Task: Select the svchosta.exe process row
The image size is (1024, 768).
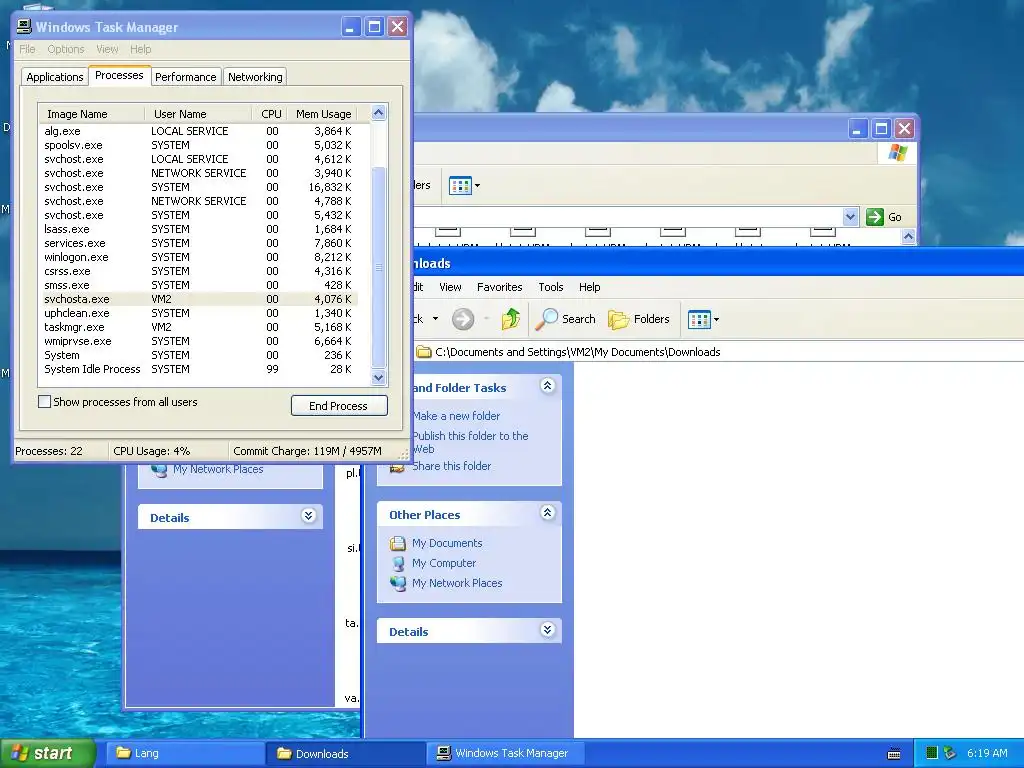Action: click(199, 299)
